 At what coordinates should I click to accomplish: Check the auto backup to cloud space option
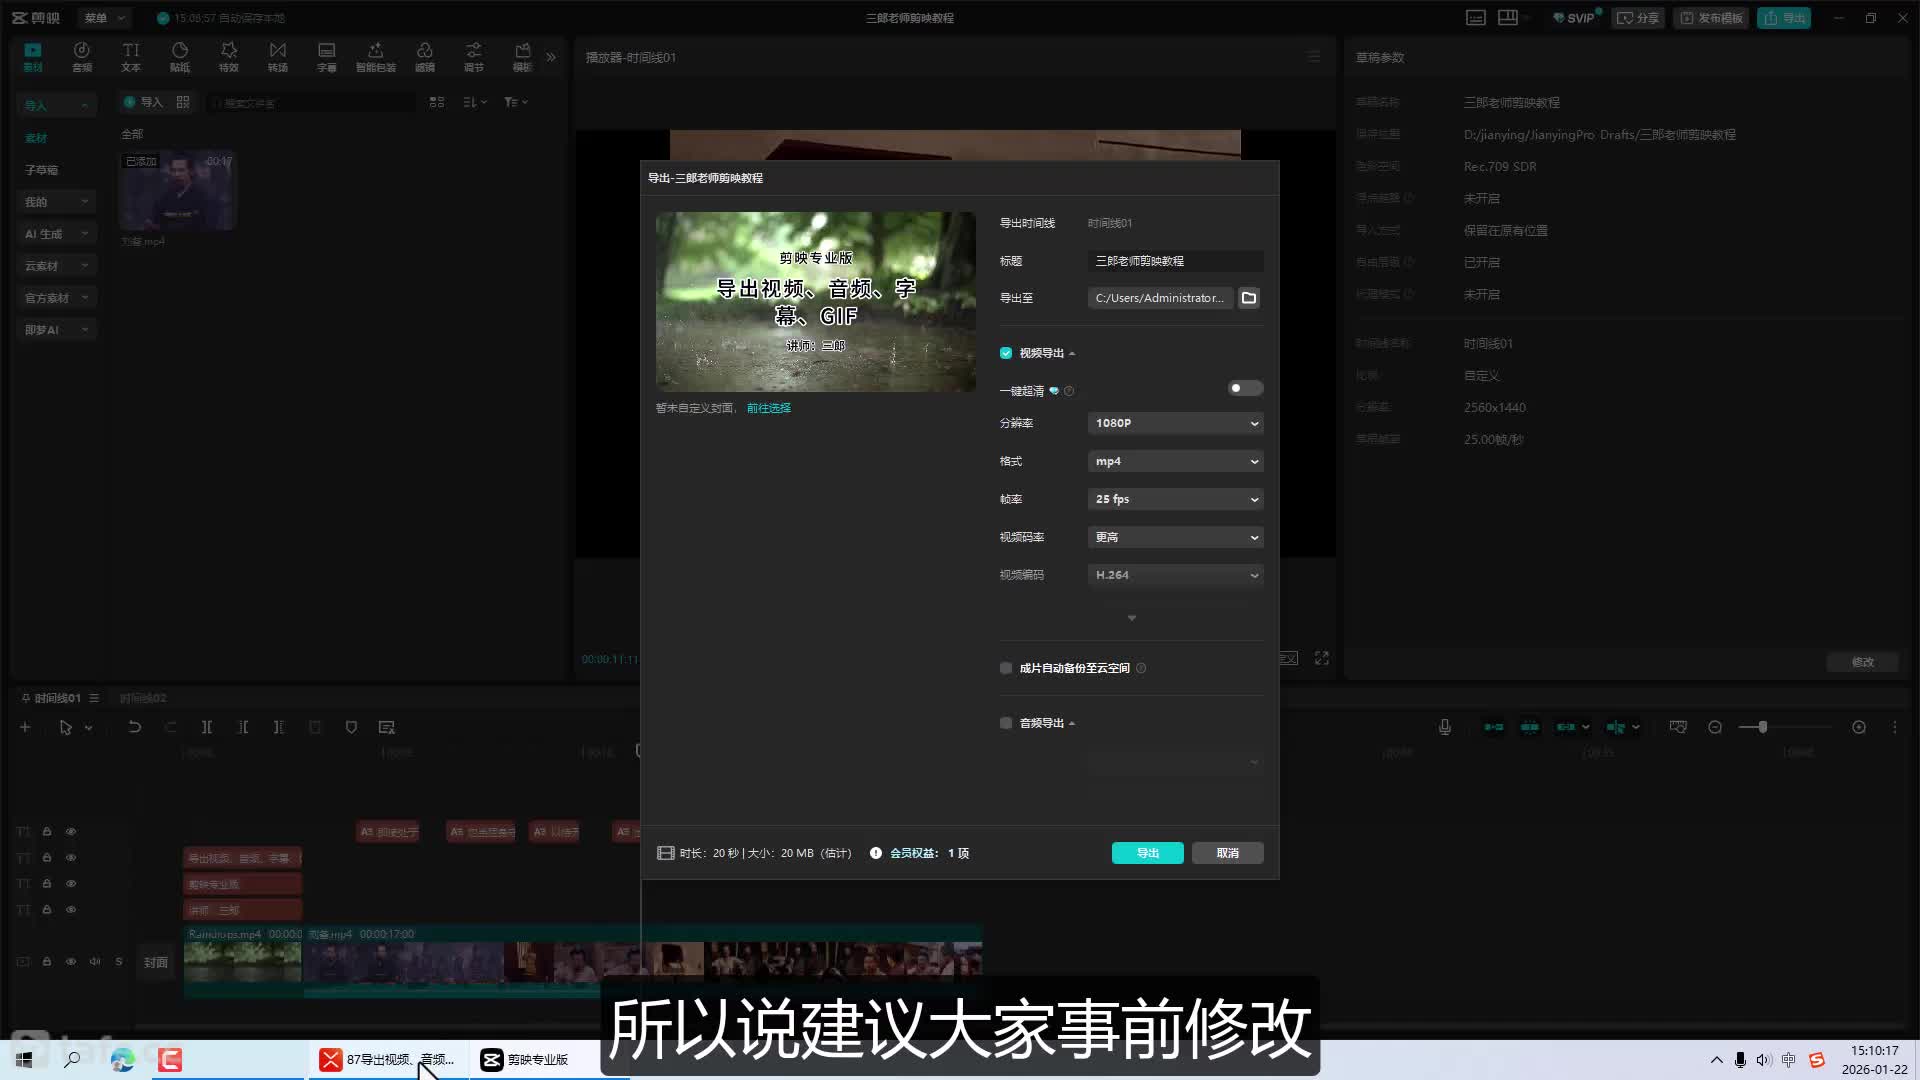pyautogui.click(x=1006, y=668)
